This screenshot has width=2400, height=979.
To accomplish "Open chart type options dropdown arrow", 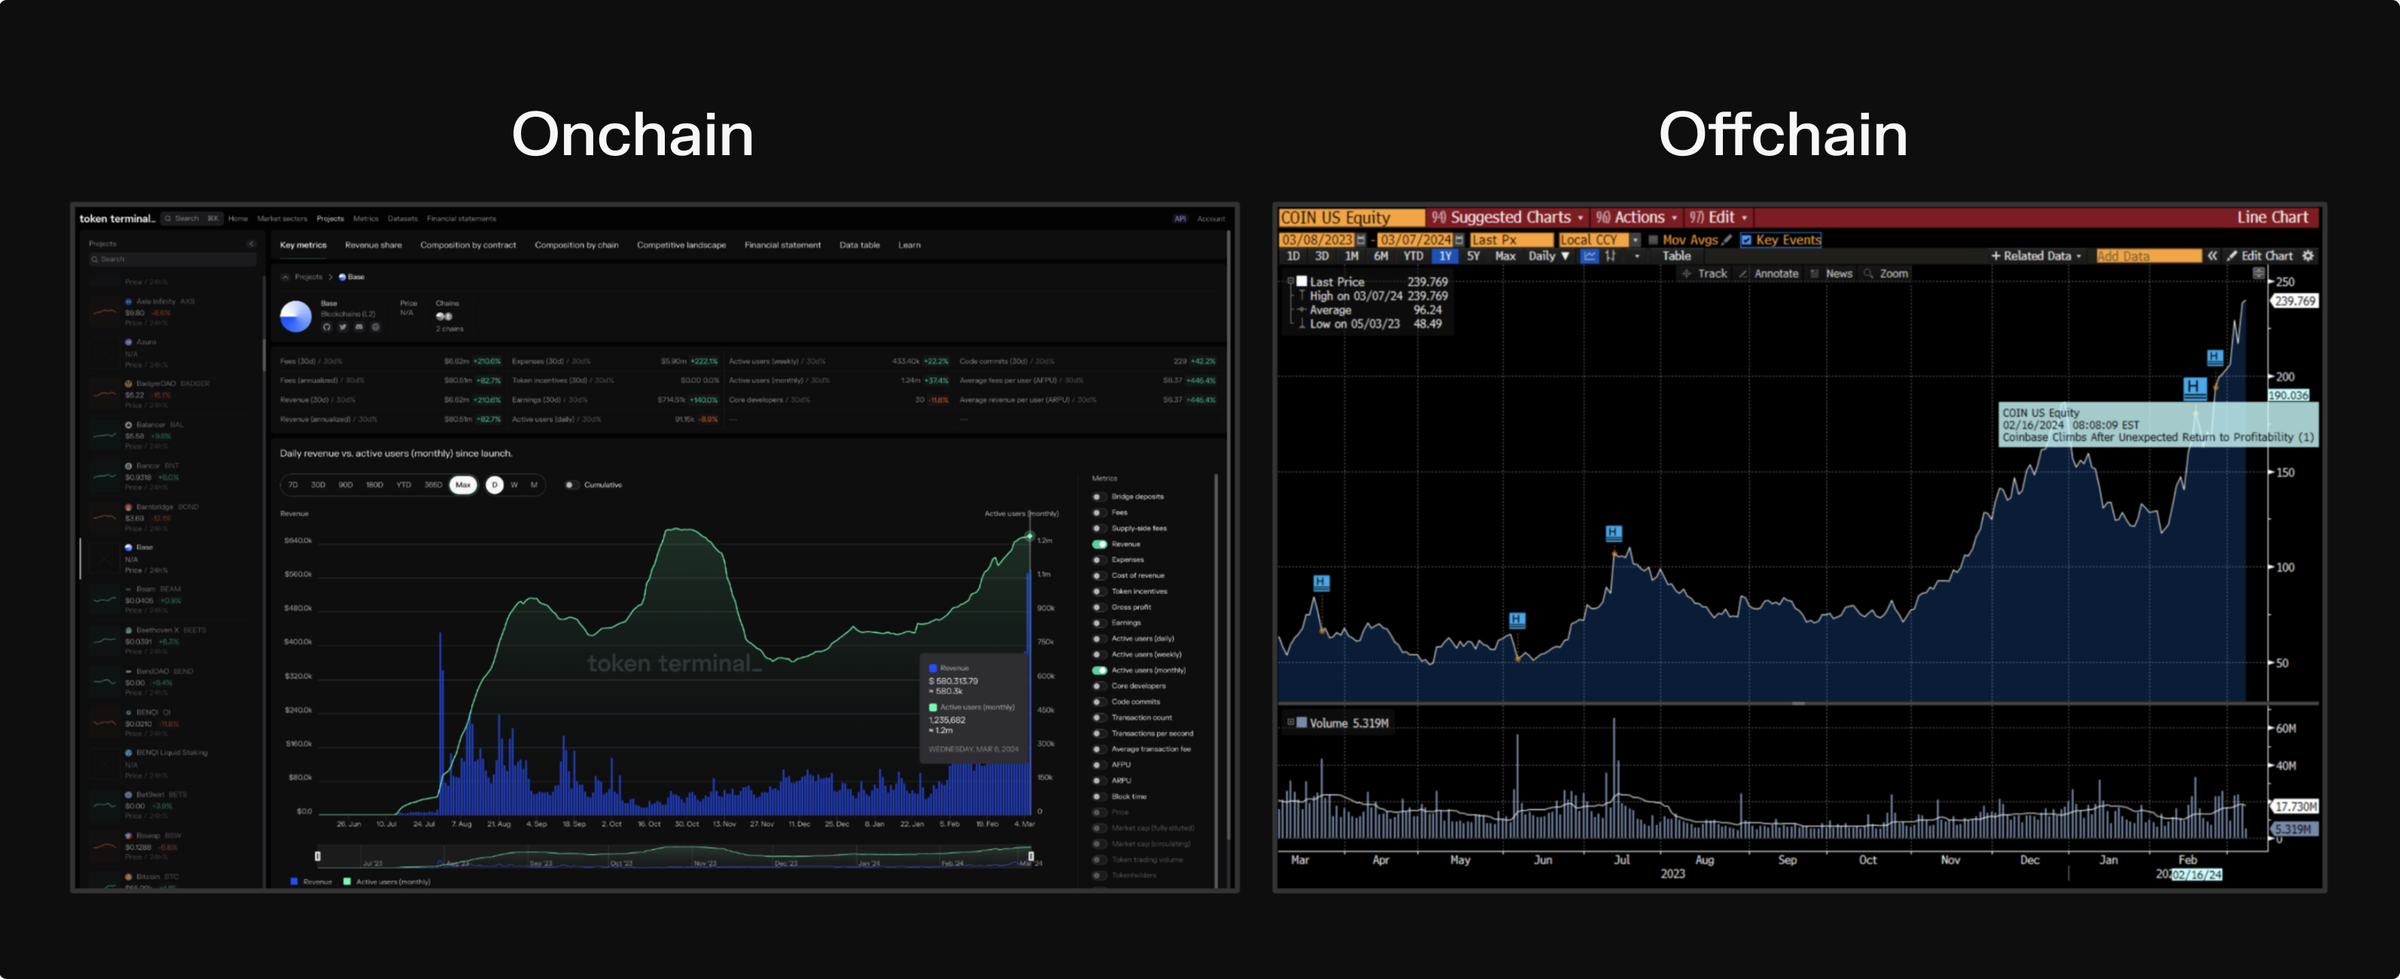I will tap(1637, 256).
